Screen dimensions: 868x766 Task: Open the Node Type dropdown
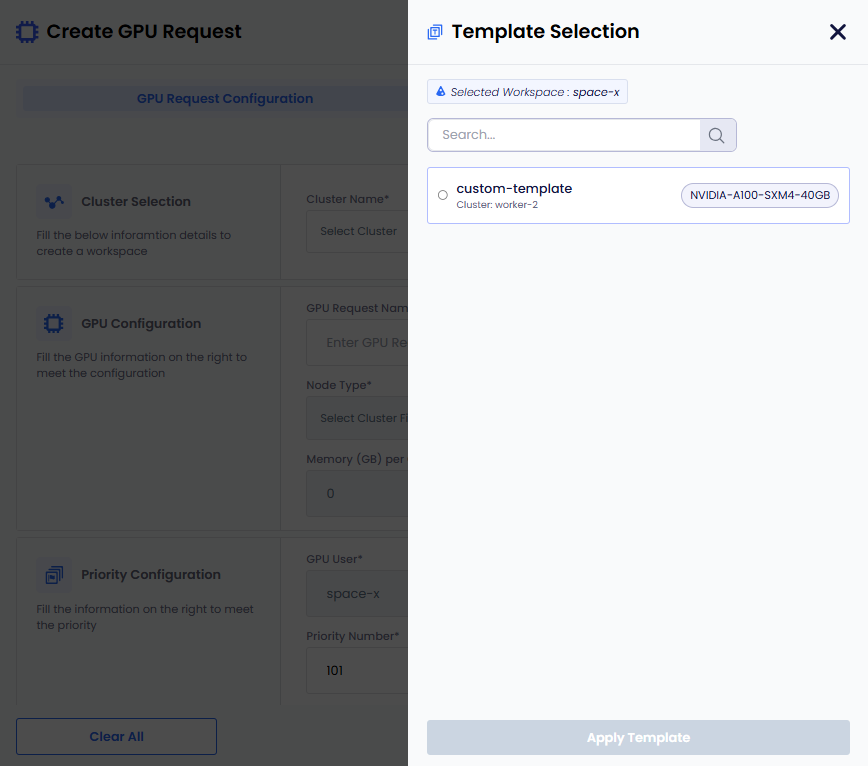tap(357, 418)
